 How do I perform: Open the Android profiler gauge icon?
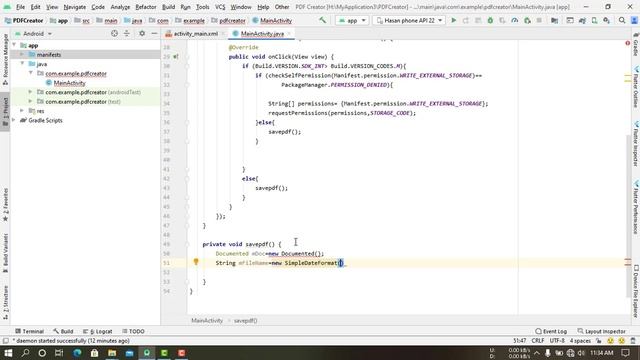tap(515, 20)
